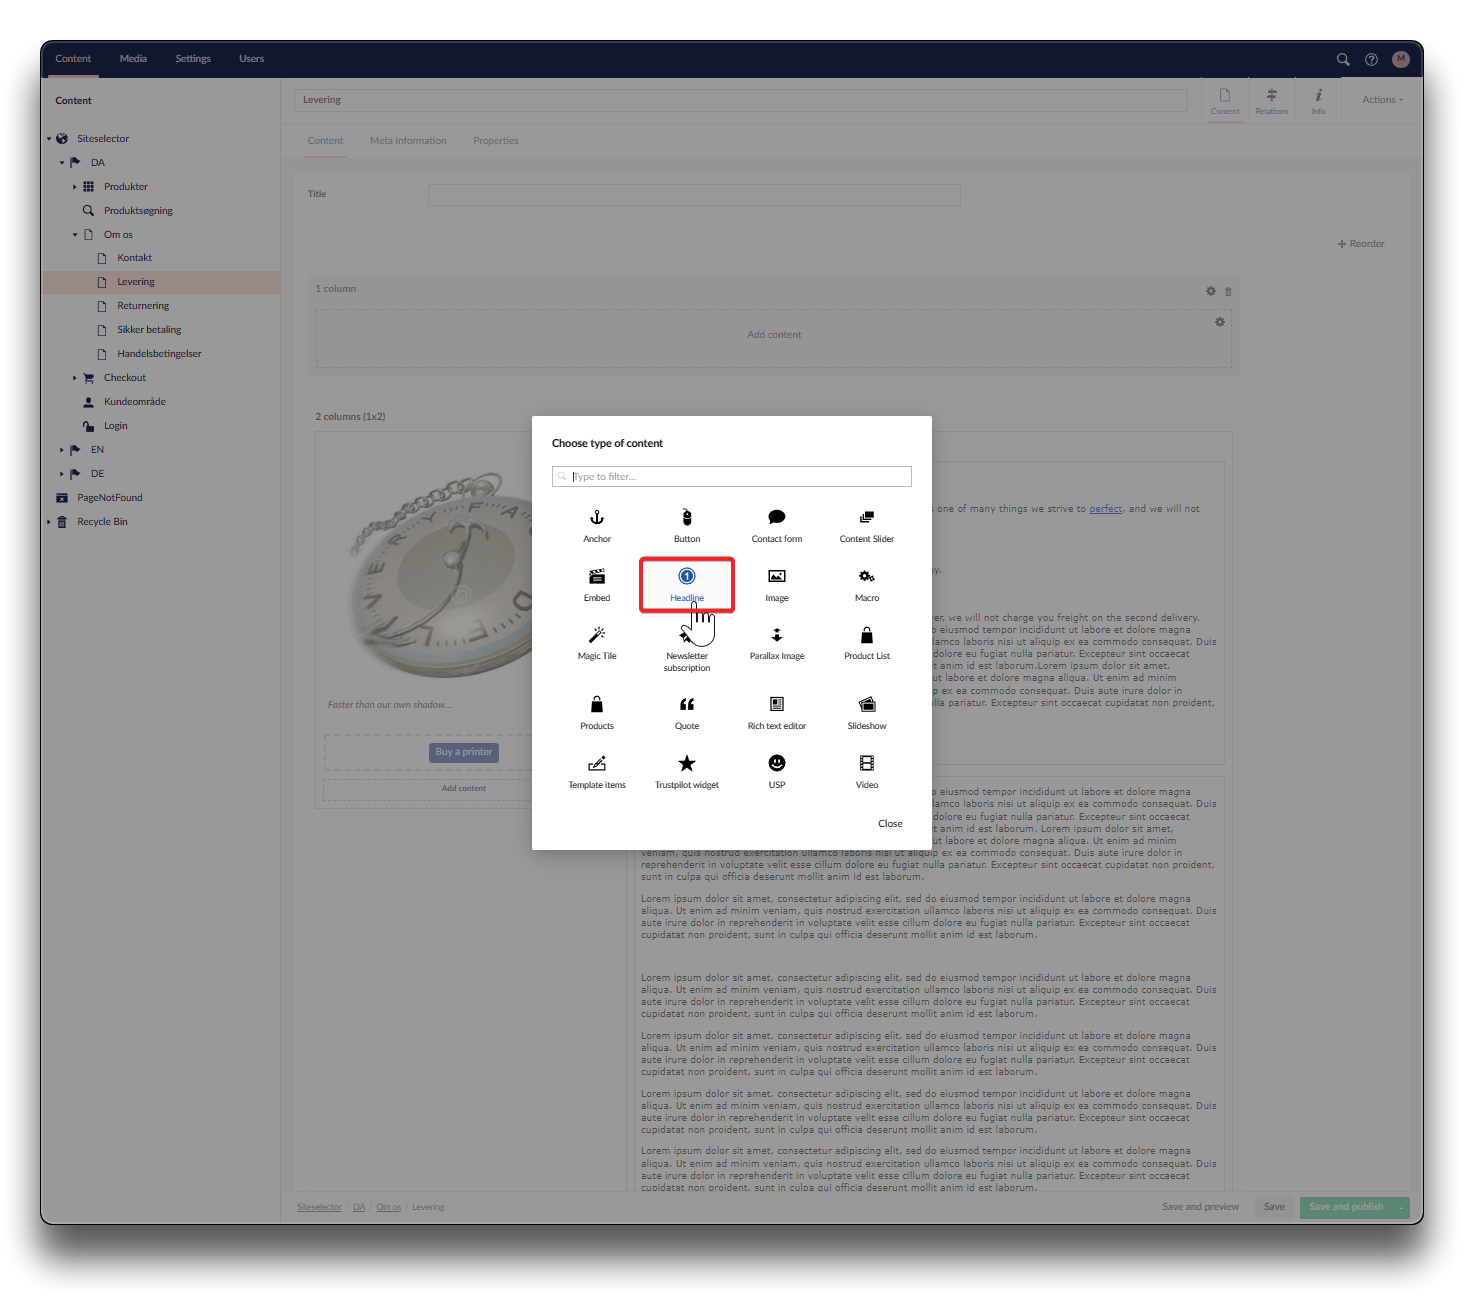
Task: Open the Meta information tab
Action: click(408, 141)
